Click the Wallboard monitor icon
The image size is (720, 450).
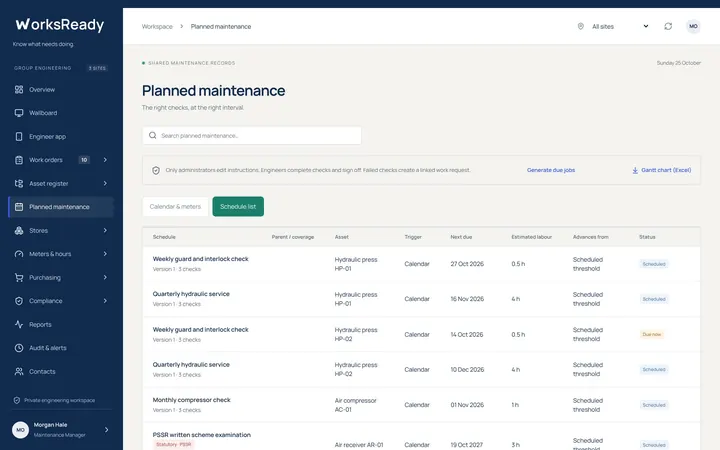[x=19, y=113]
